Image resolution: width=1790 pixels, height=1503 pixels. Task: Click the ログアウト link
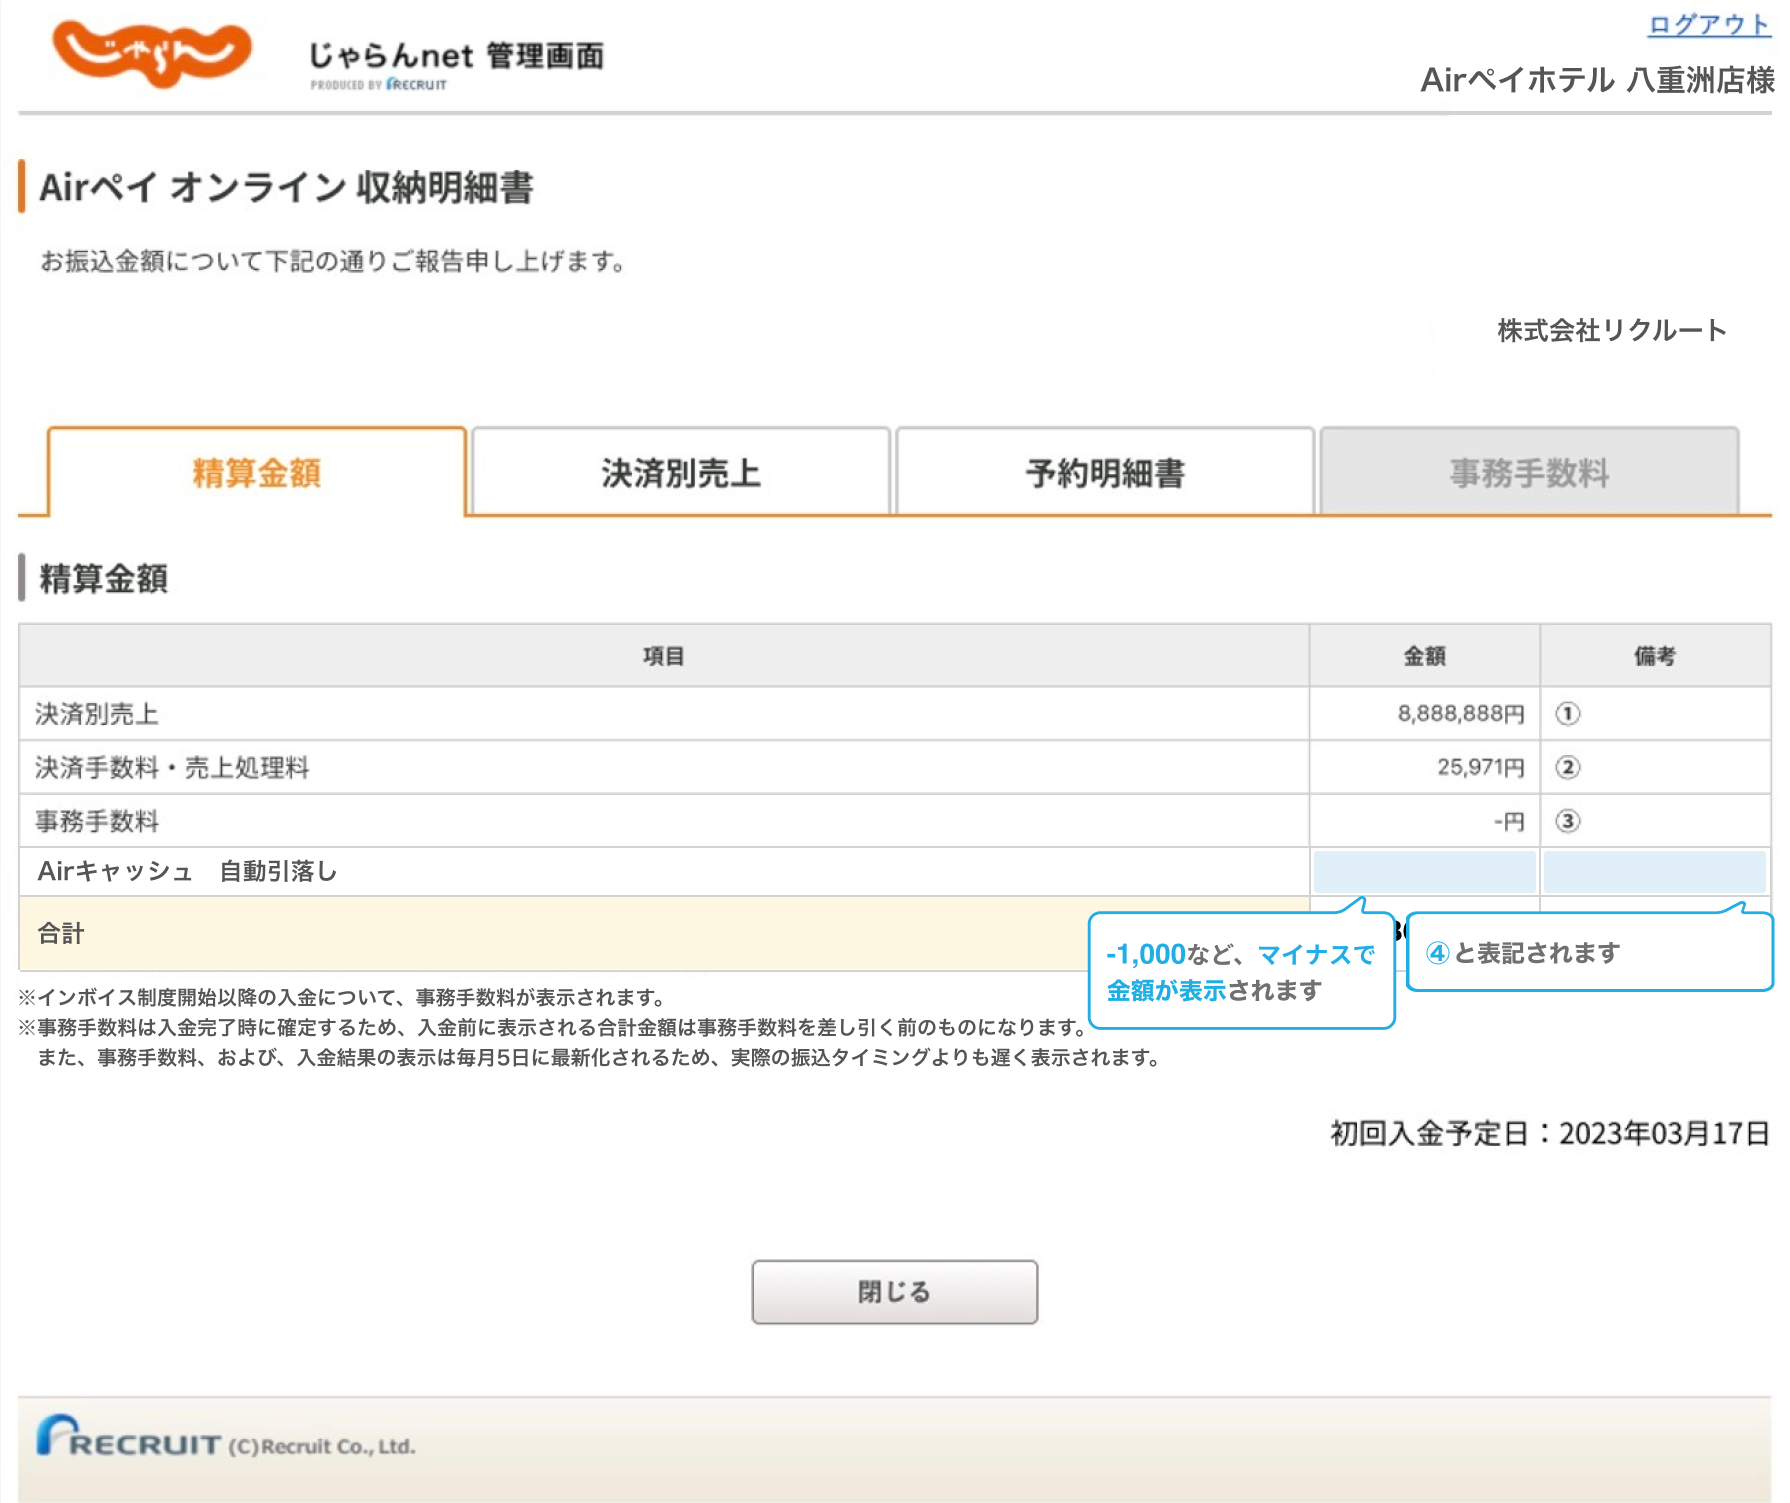pyautogui.click(x=1709, y=25)
